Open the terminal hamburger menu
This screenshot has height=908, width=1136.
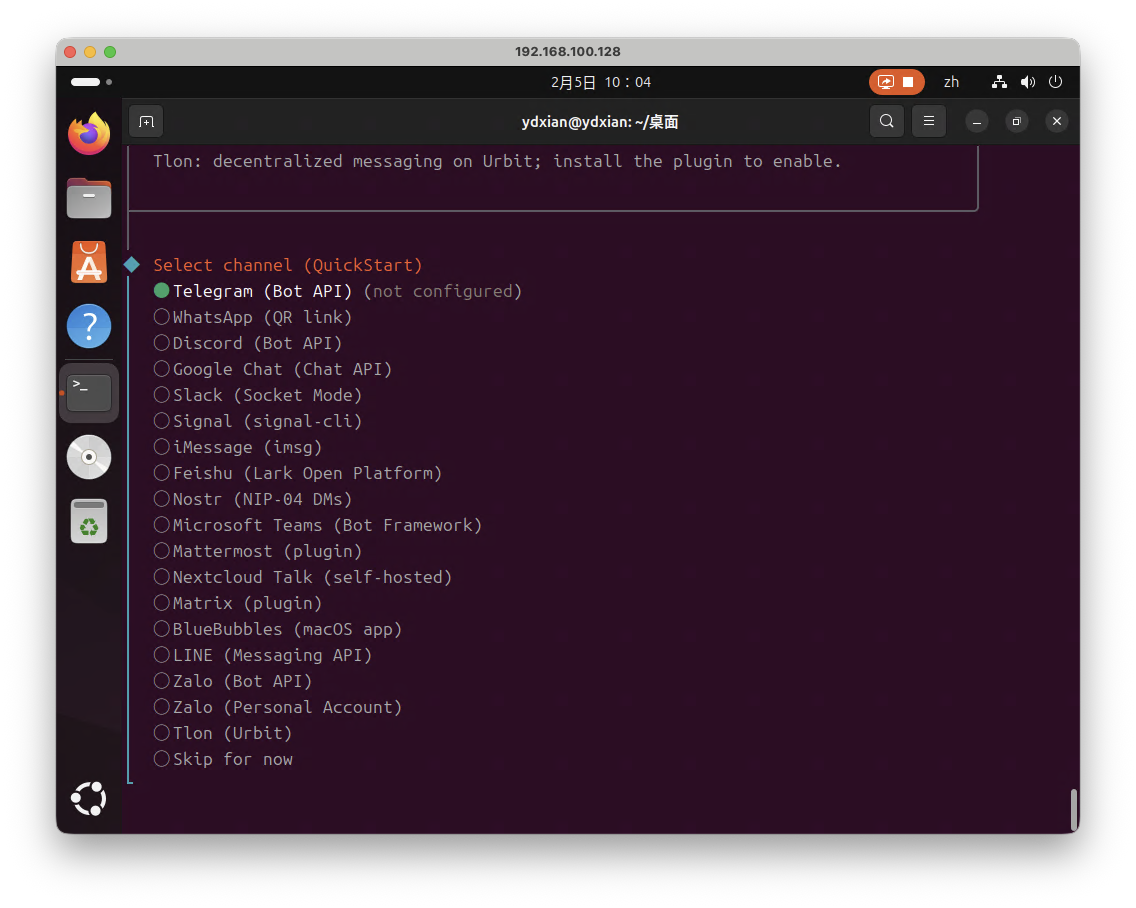coord(928,122)
